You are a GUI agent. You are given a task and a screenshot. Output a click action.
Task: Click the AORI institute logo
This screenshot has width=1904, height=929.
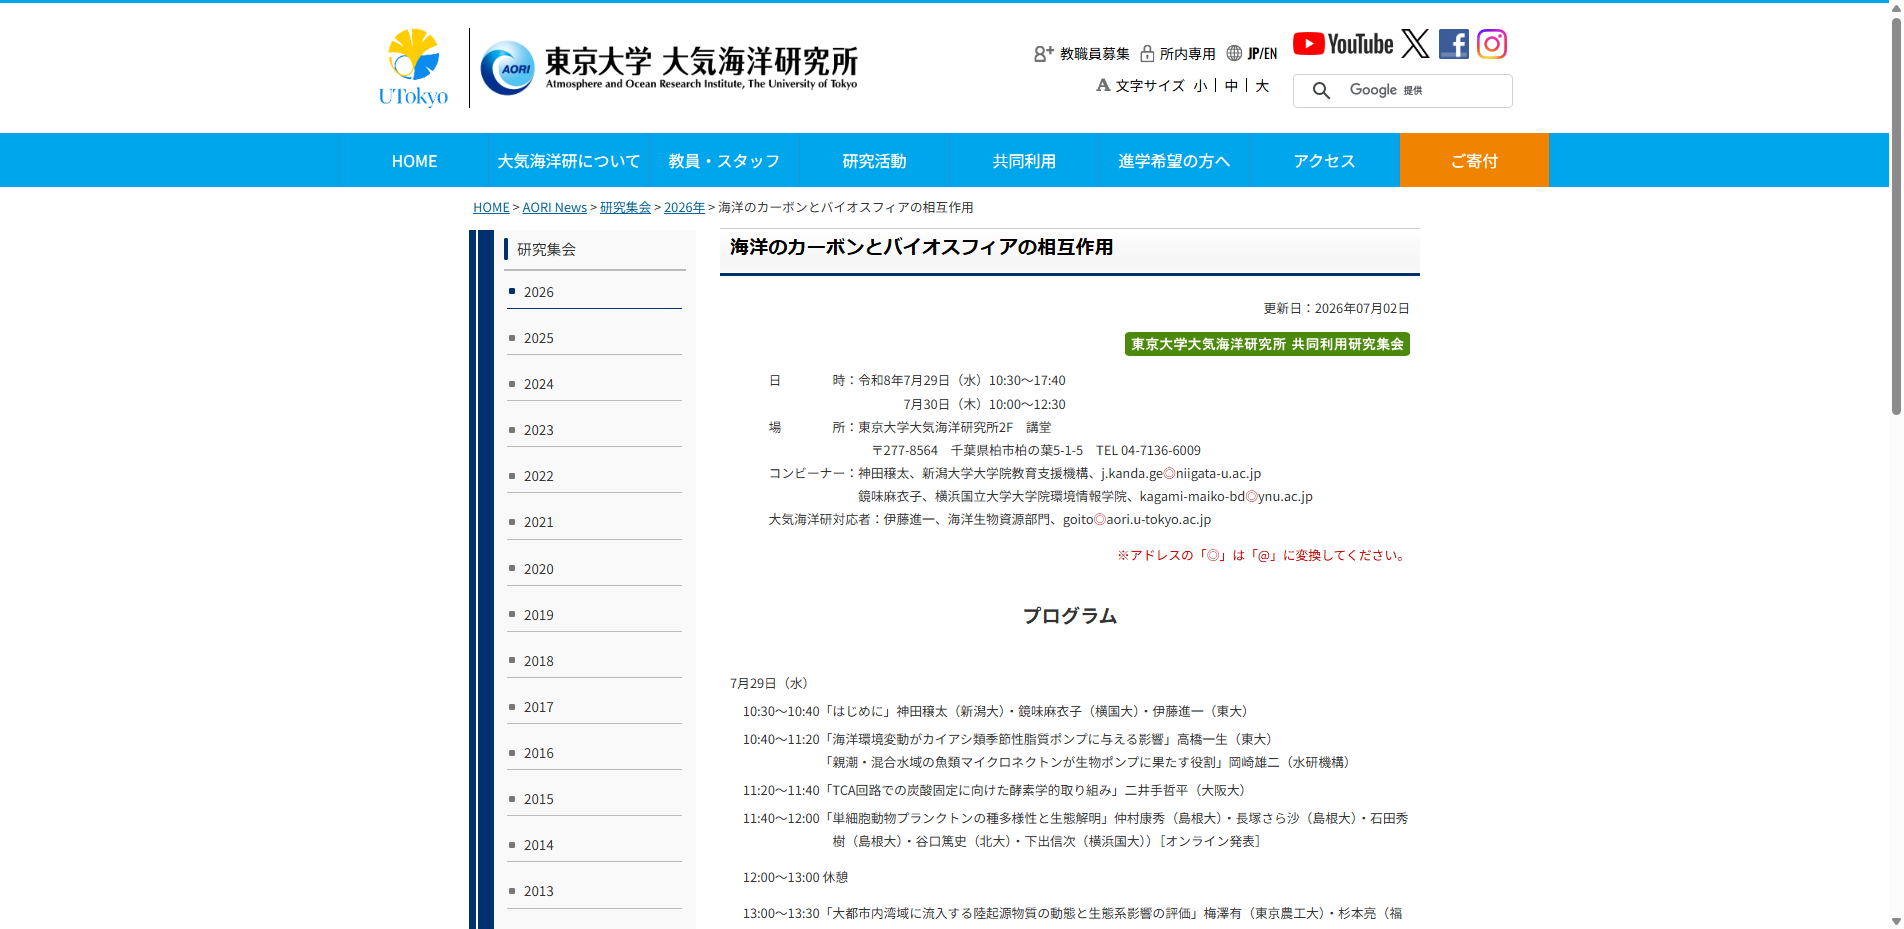tap(669, 68)
